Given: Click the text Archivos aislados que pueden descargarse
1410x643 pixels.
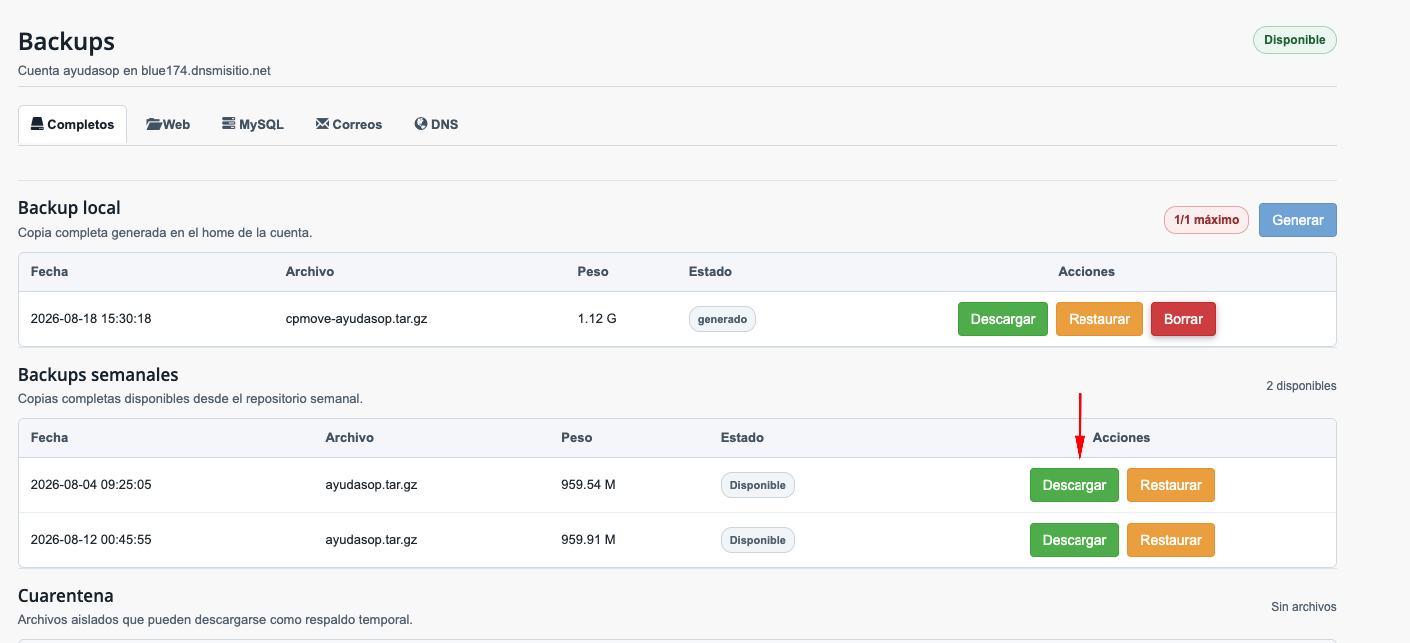Looking at the screenshot, I should tap(215, 619).
